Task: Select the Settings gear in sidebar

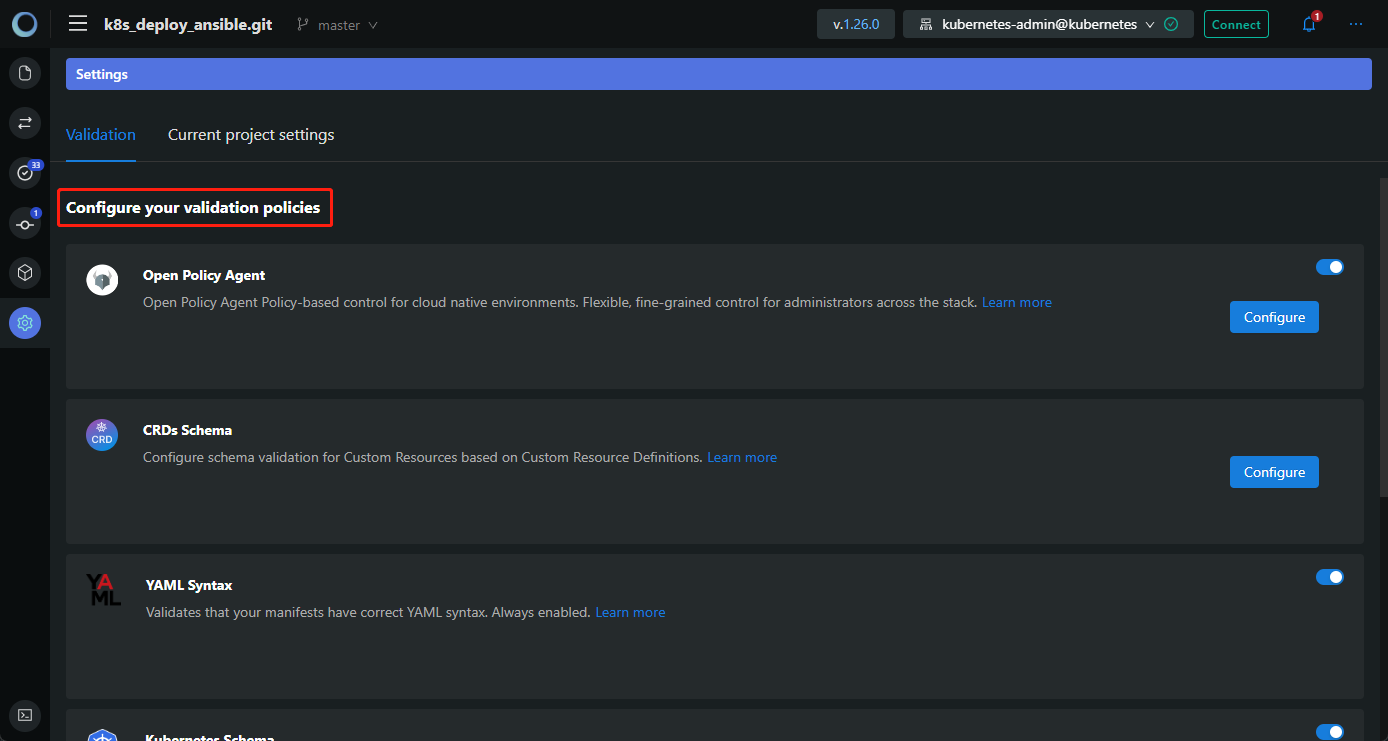Action: tap(25, 323)
